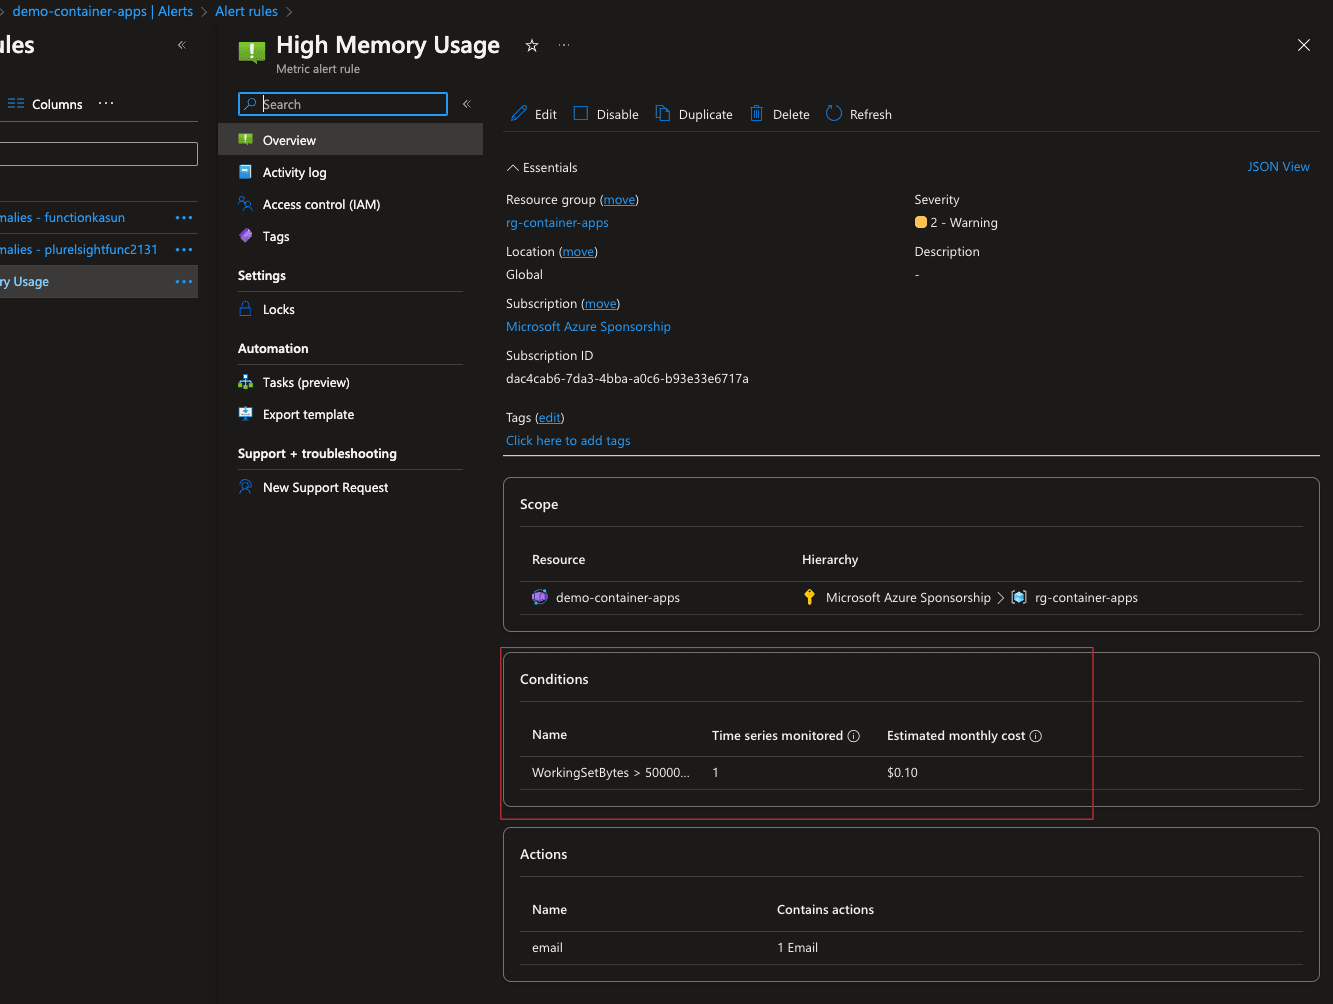Open more options ellipsis beside the star
The height and width of the screenshot is (1004, 1333).
[x=562, y=45]
